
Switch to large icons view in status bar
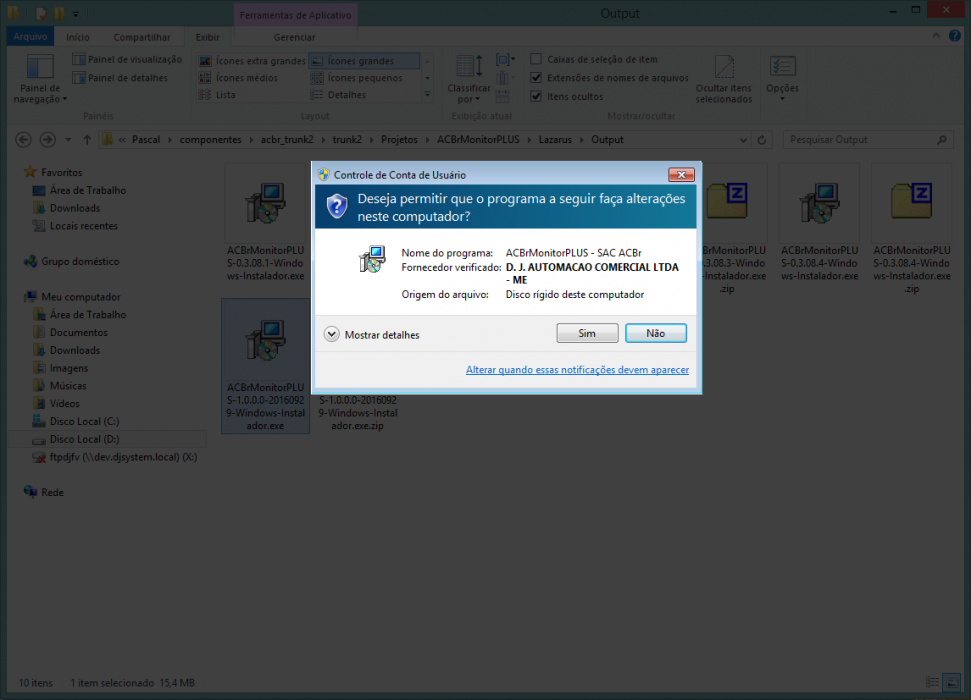pos(951,682)
